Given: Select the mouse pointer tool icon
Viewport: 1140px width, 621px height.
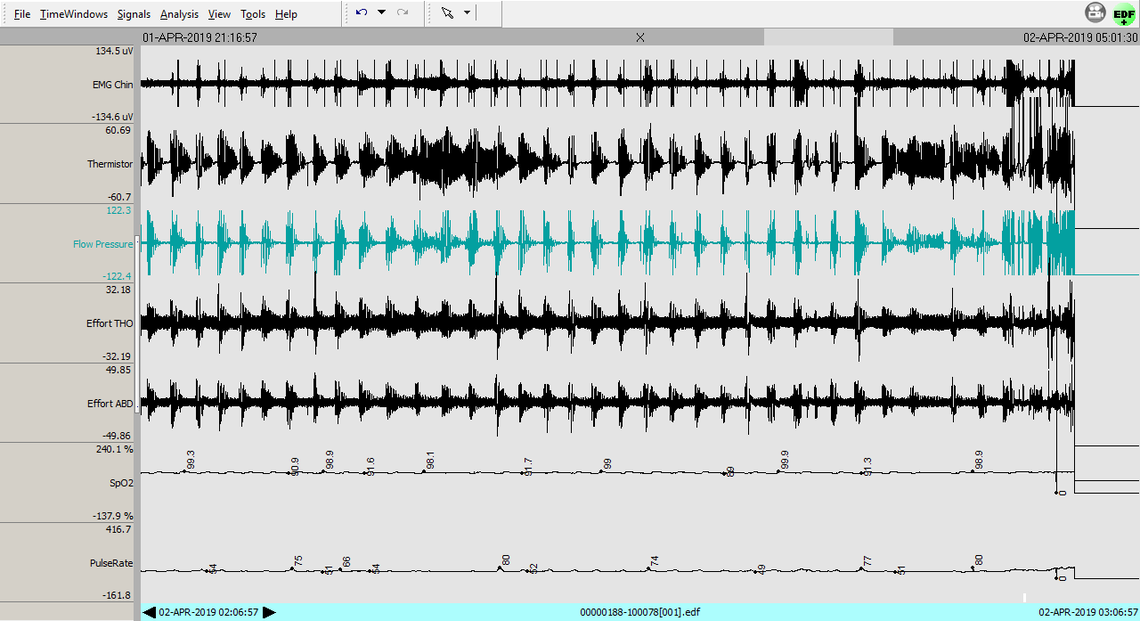Looking at the screenshot, I should tap(447, 12).
